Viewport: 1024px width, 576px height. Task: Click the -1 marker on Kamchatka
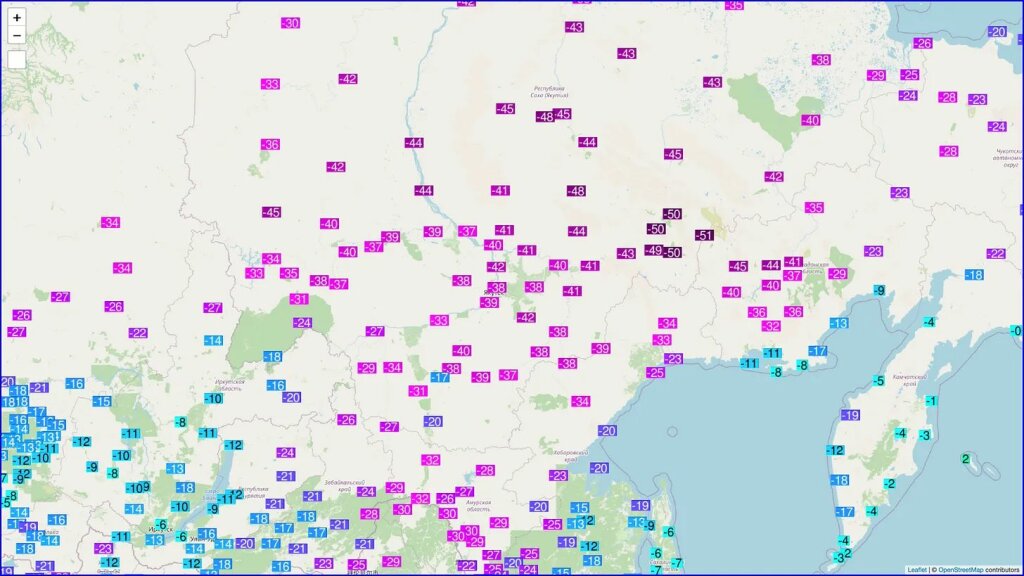point(931,401)
